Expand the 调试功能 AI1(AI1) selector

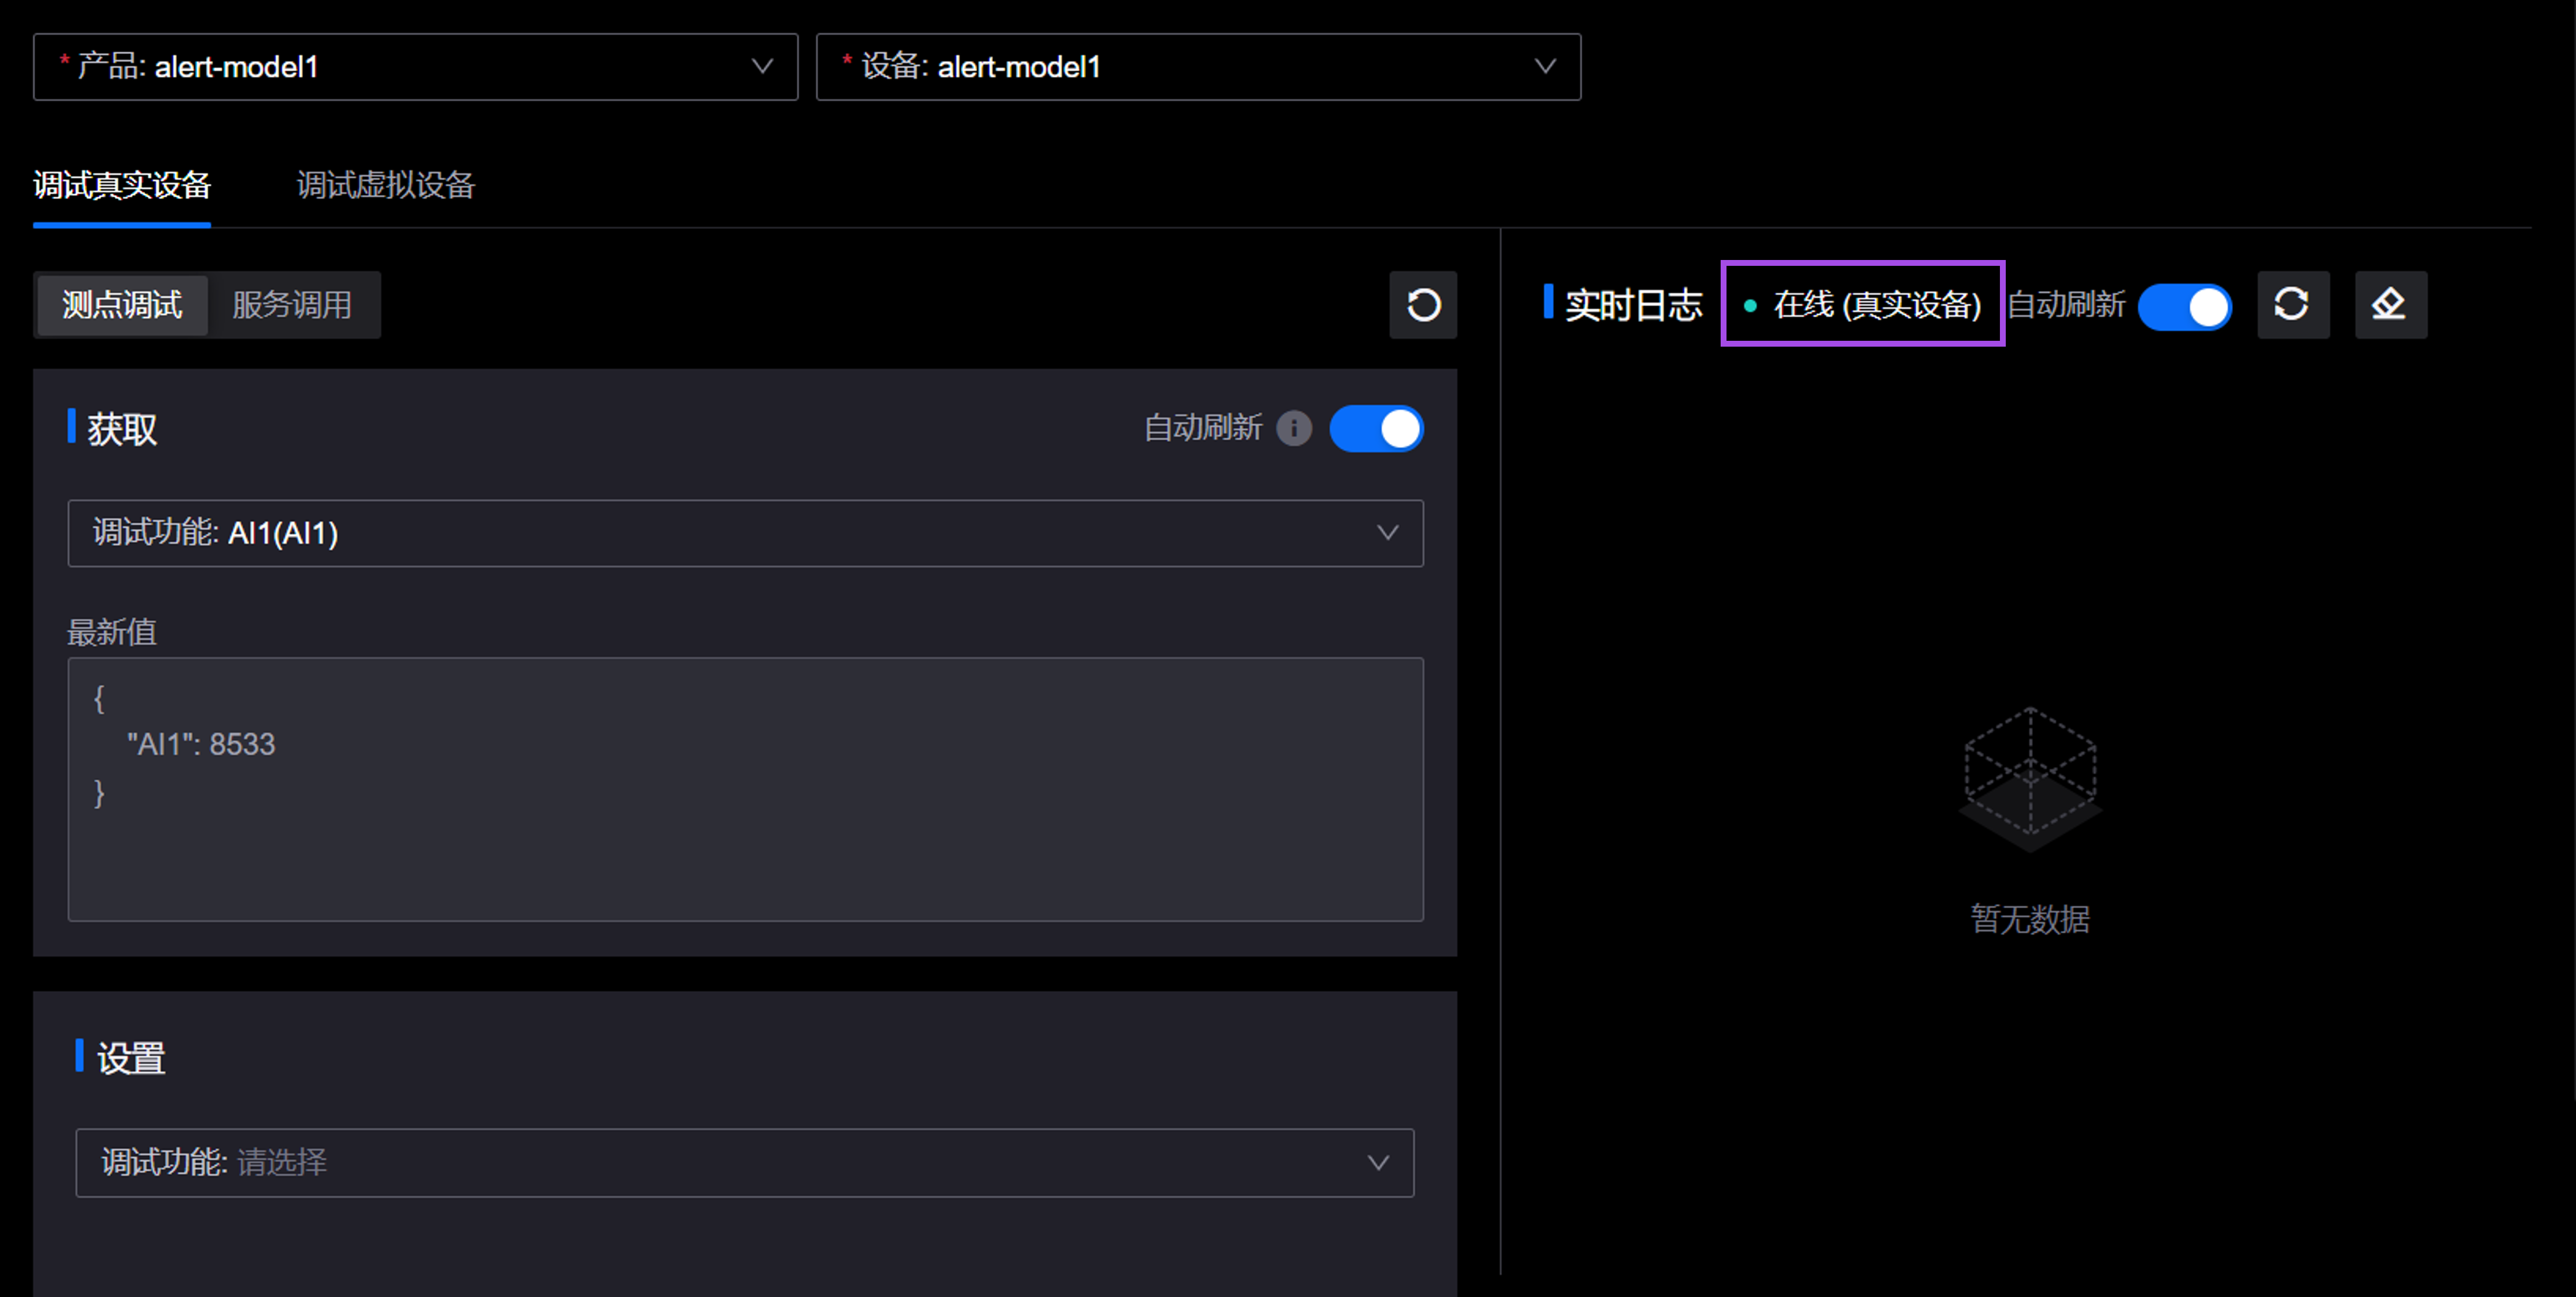pos(745,533)
